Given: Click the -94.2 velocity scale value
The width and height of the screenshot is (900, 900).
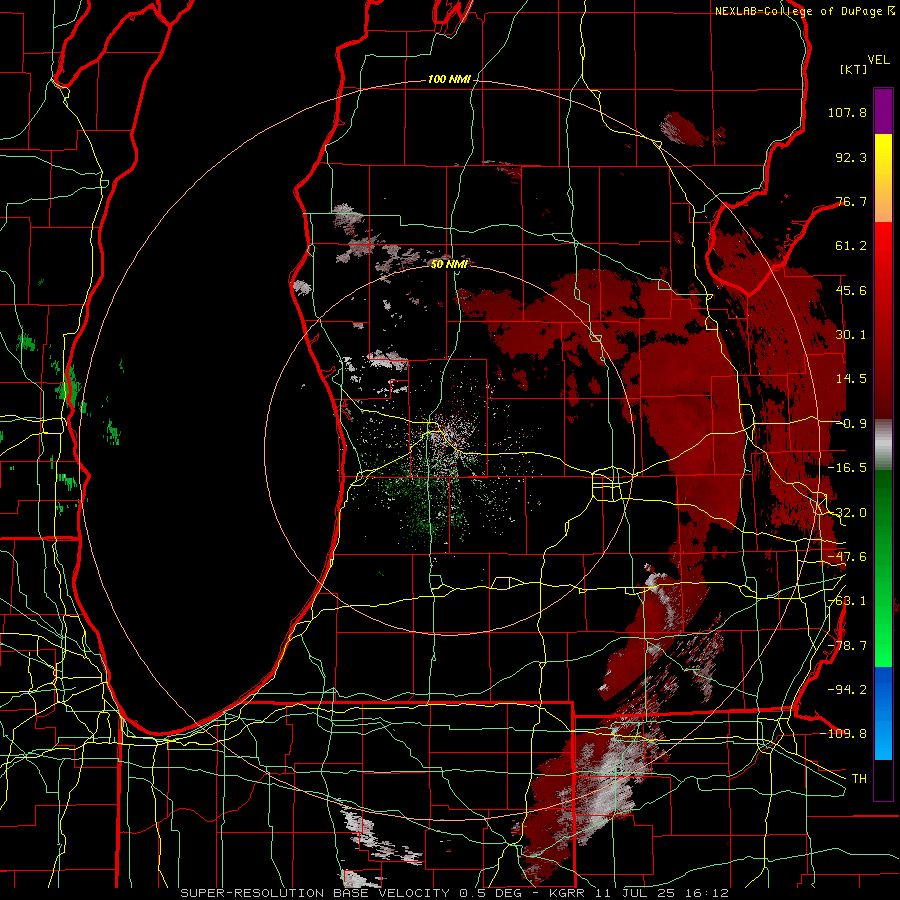Looking at the screenshot, I should tap(847, 689).
